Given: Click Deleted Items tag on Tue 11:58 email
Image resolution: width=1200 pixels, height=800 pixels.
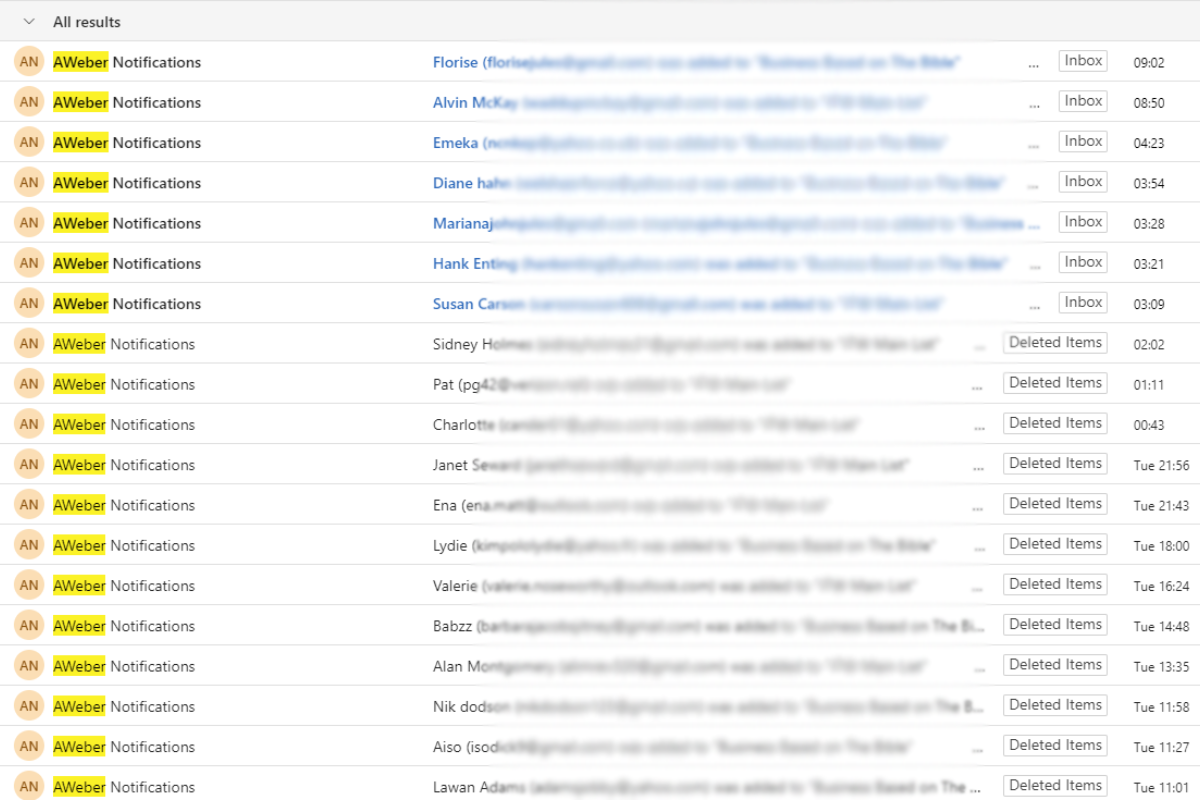Looking at the screenshot, I should [1055, 705].
